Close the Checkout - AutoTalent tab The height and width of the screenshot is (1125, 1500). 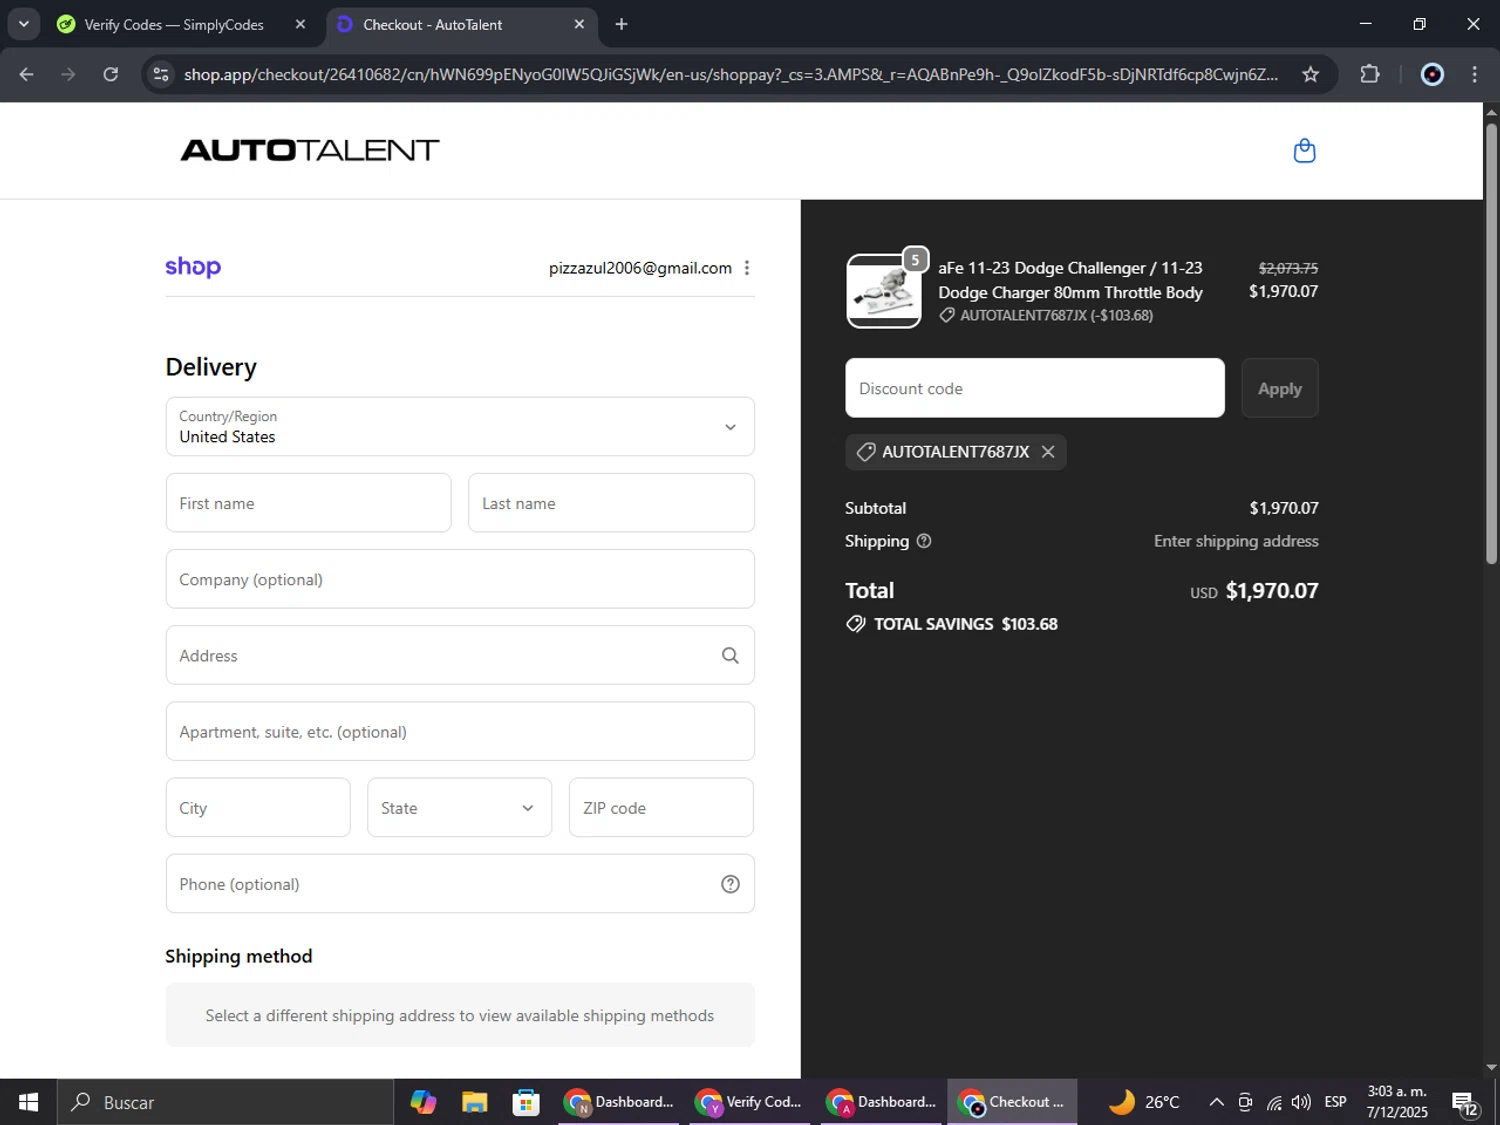[x=579, y=24]
